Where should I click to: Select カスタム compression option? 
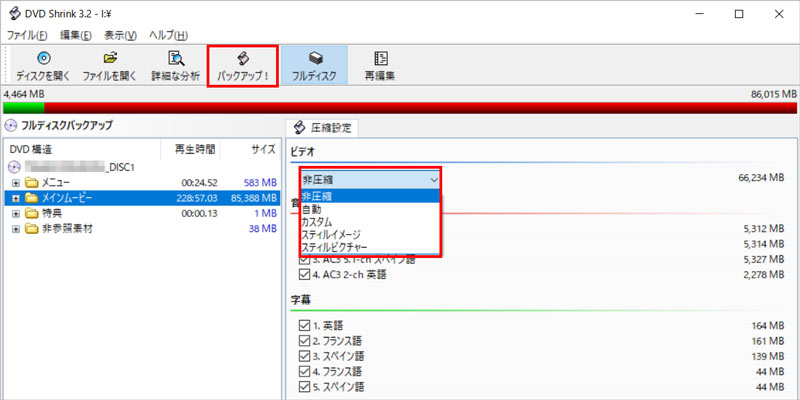(x=319, y=221)
